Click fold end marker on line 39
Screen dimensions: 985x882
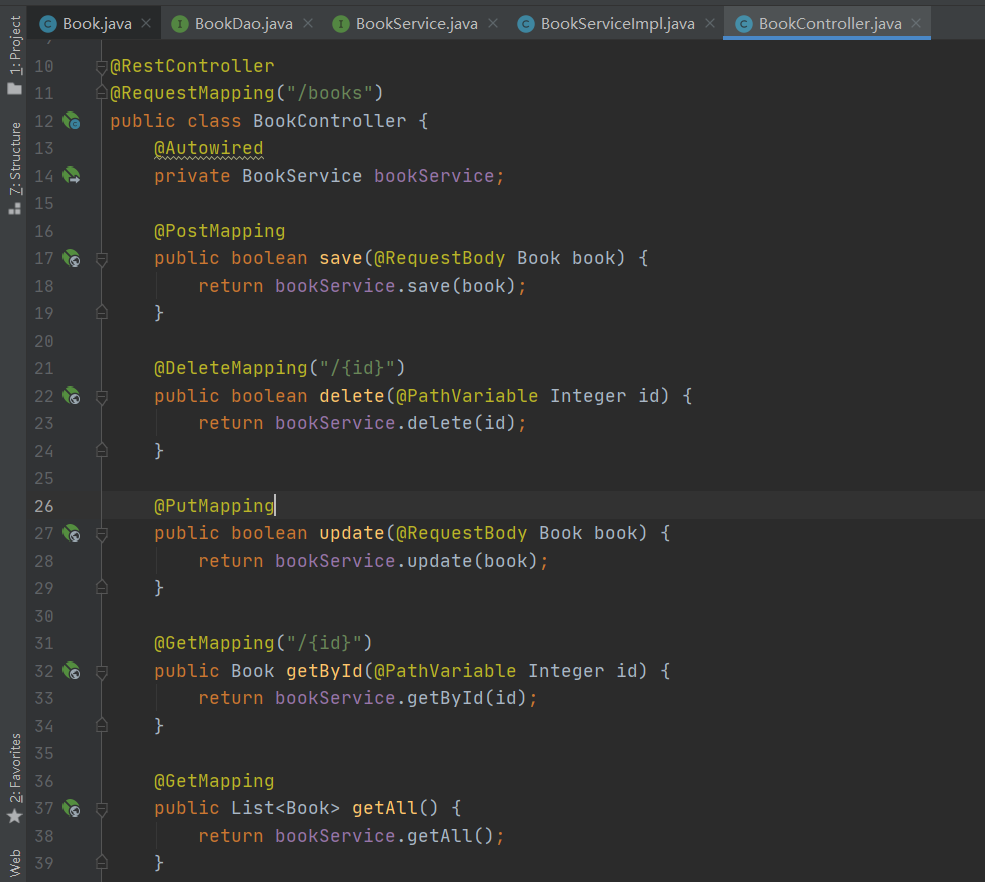pos(101,863)
